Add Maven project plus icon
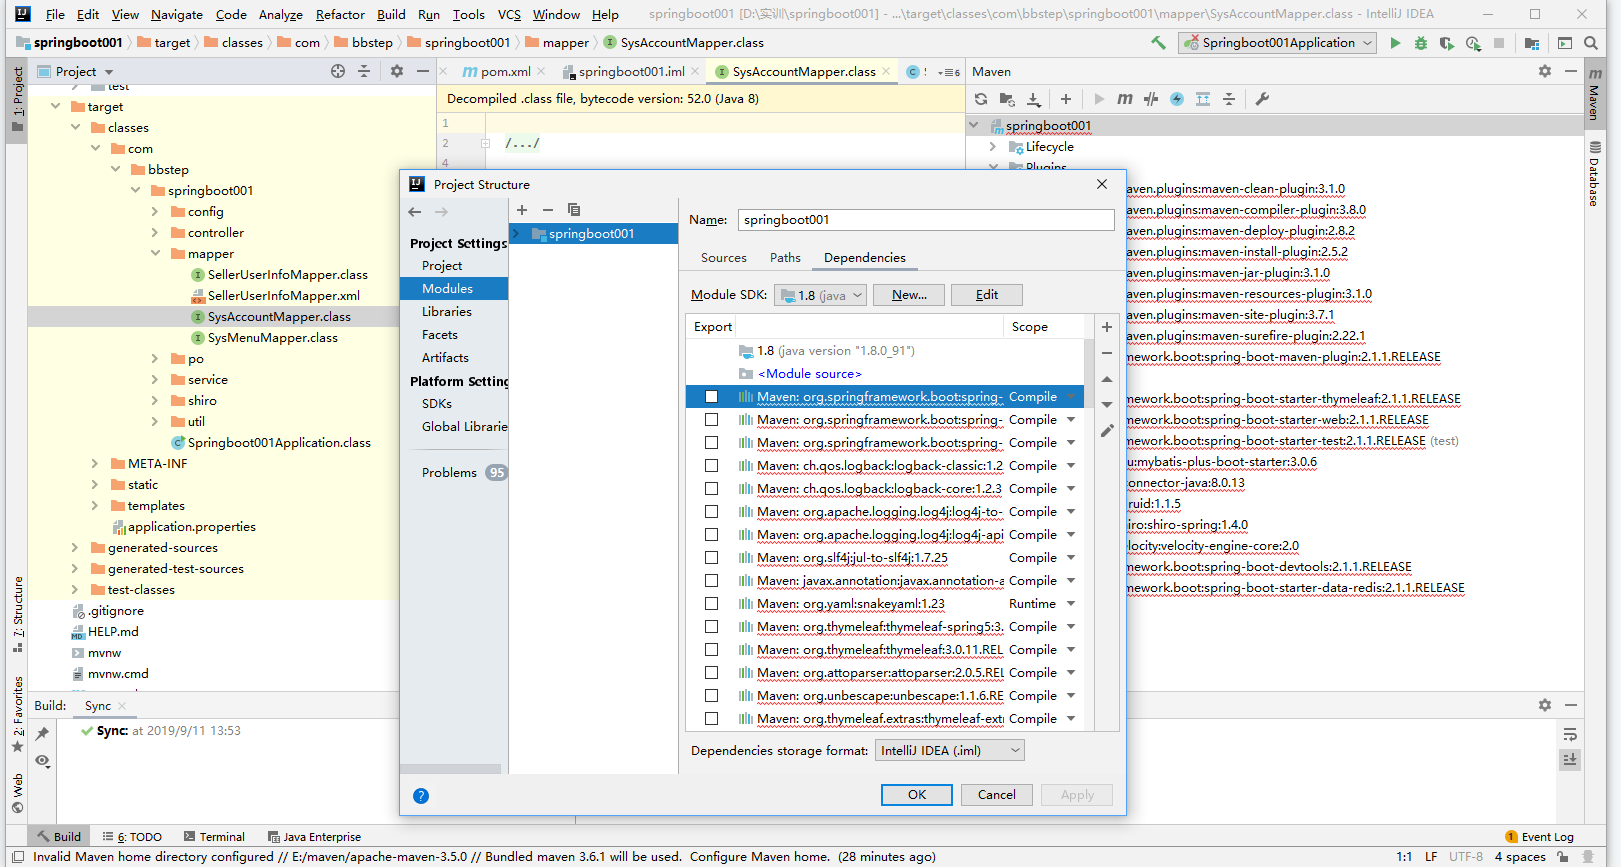The width and height of the screenshot is (1621, 867). [1066, 99]
